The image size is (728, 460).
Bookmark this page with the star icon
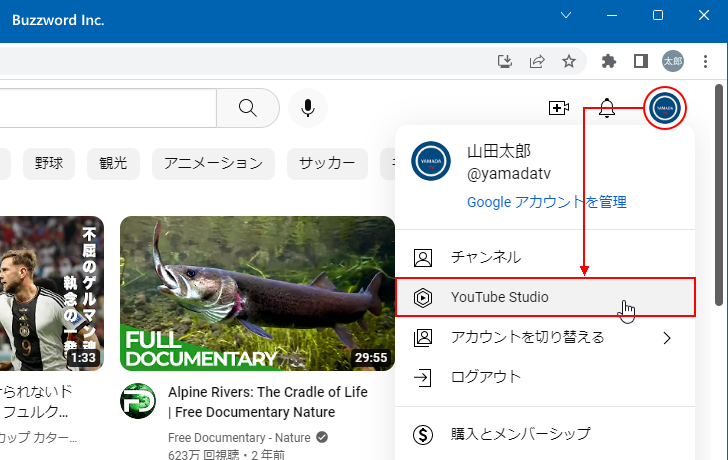pyautogui.click(x=569, y=61)
